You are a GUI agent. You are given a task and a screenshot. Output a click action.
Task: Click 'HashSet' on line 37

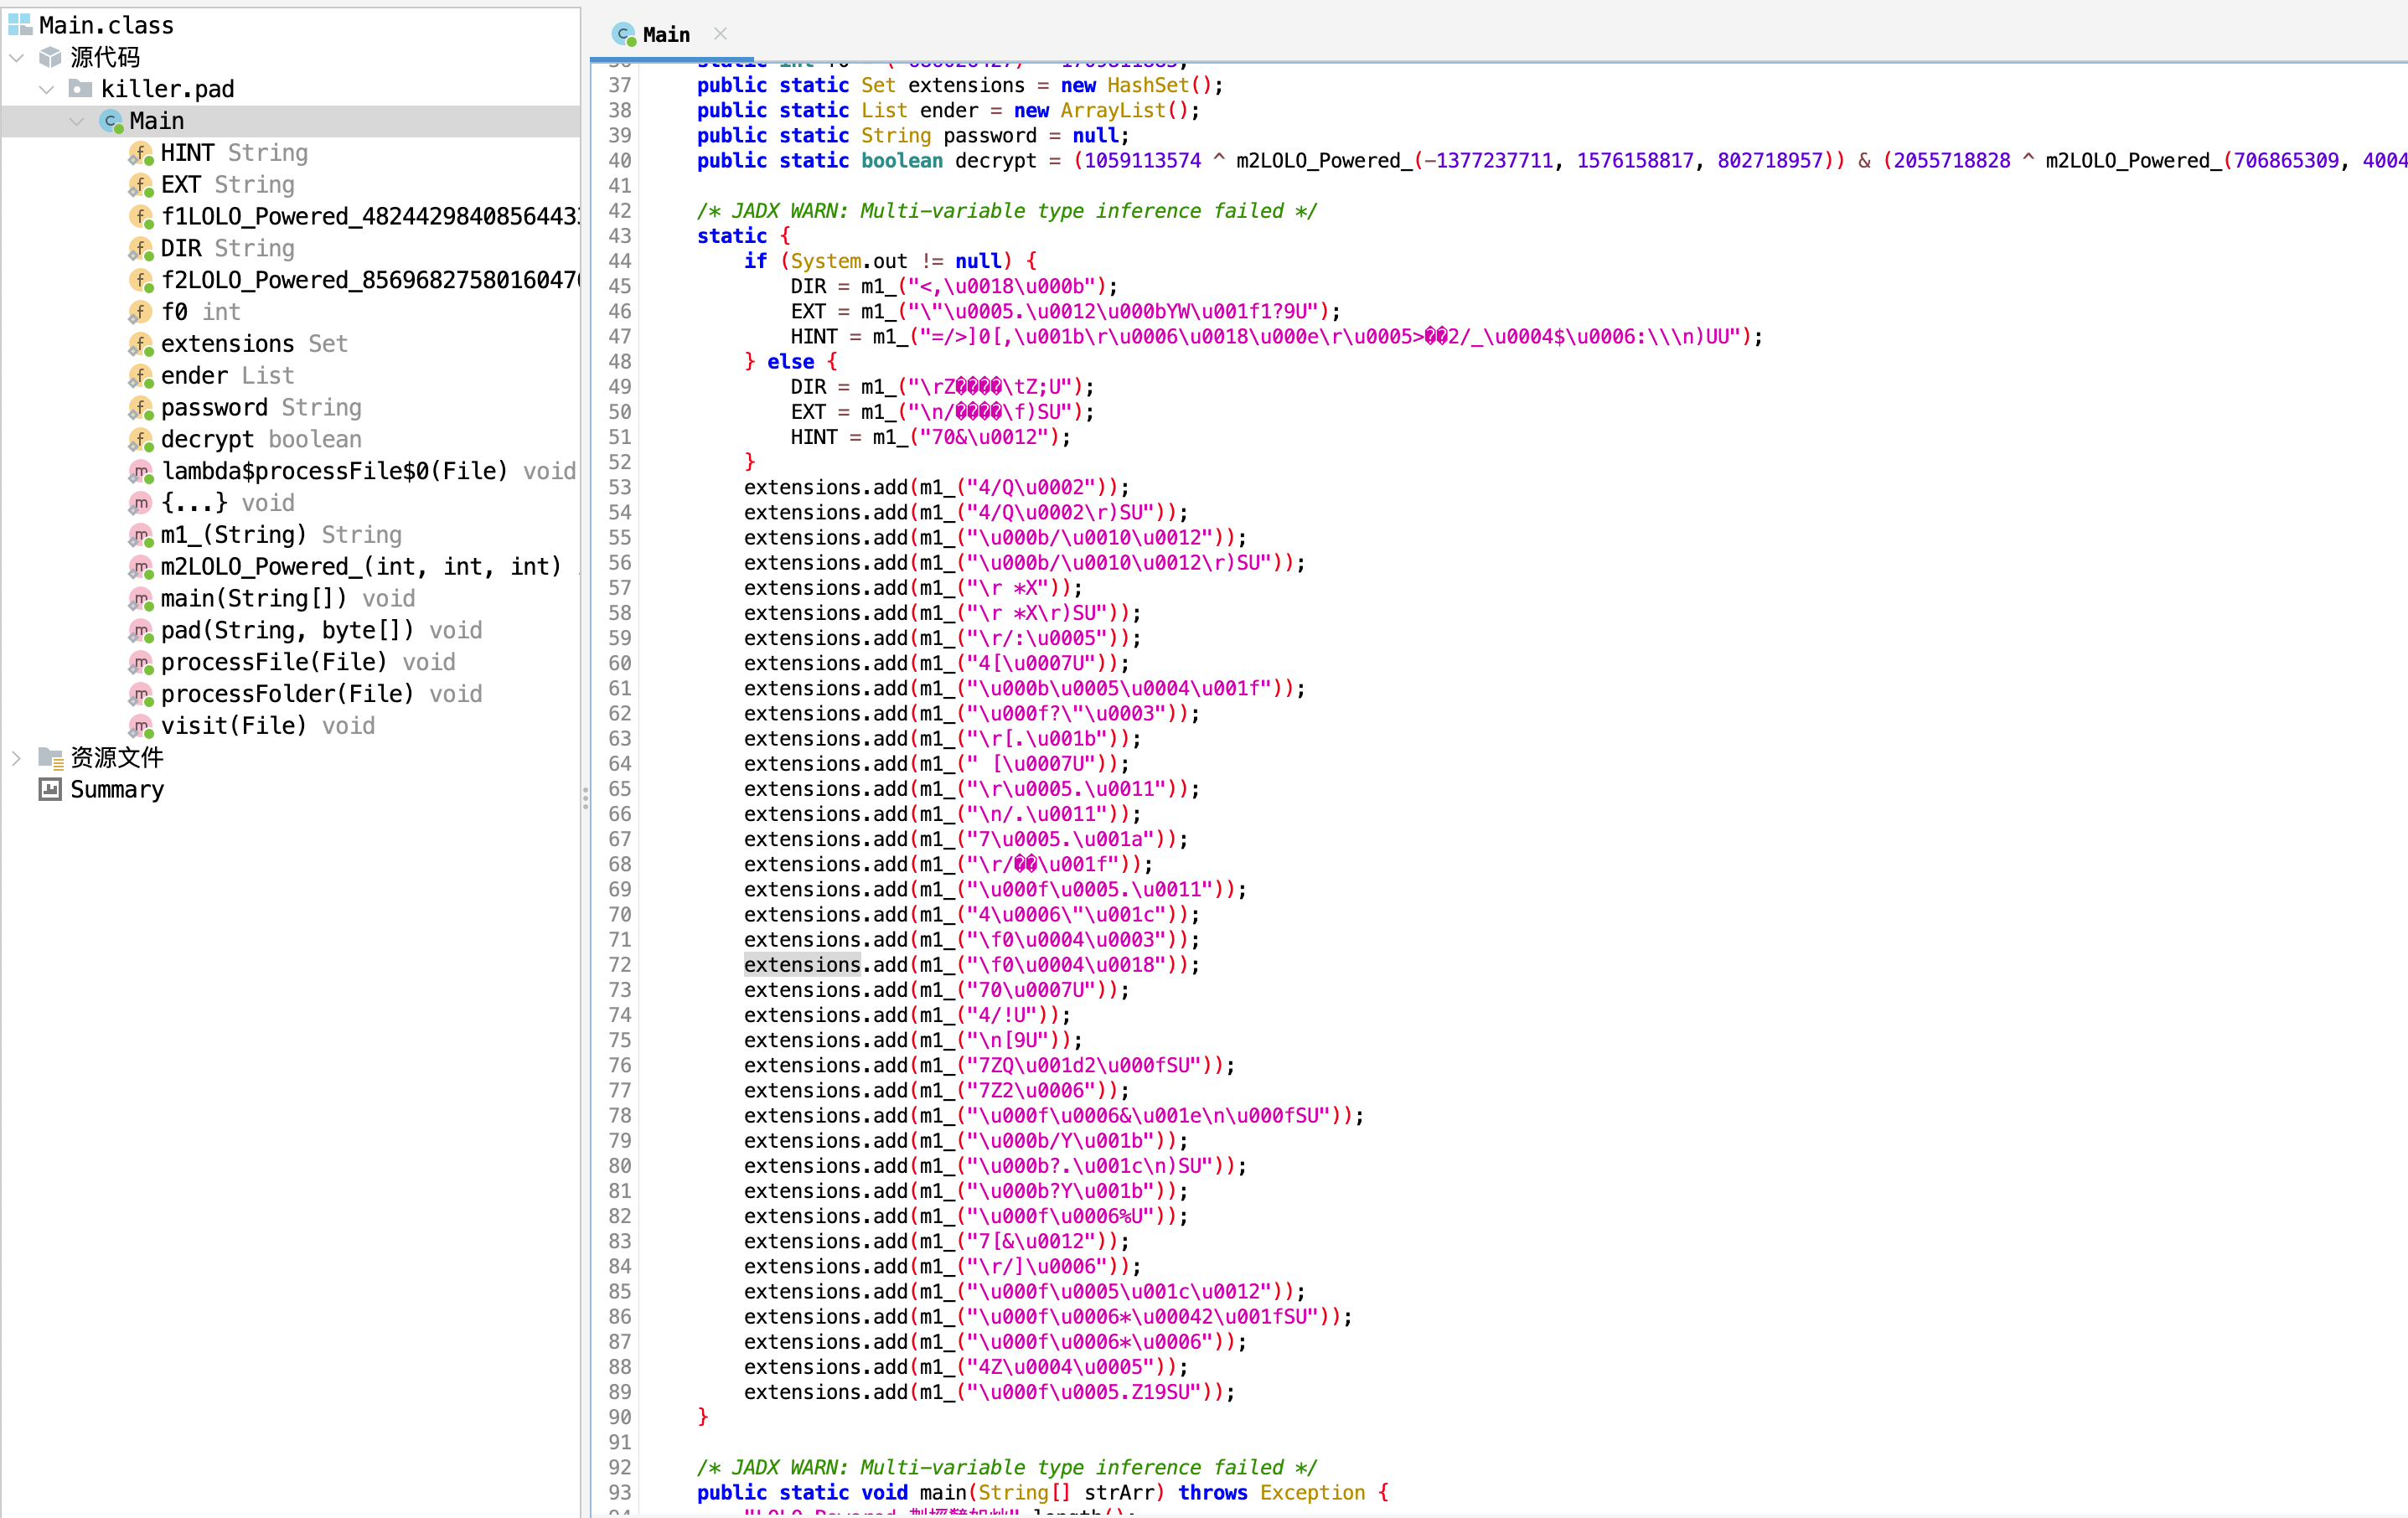(x=1148, y=86)
